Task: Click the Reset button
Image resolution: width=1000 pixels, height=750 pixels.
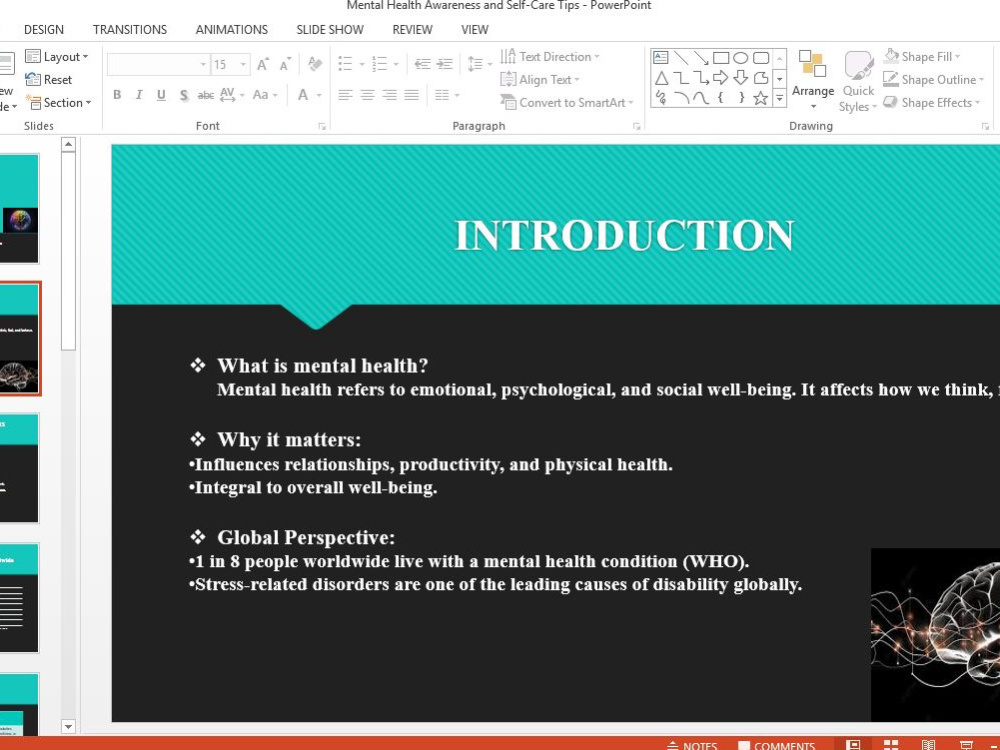Action: click(56, 80)
